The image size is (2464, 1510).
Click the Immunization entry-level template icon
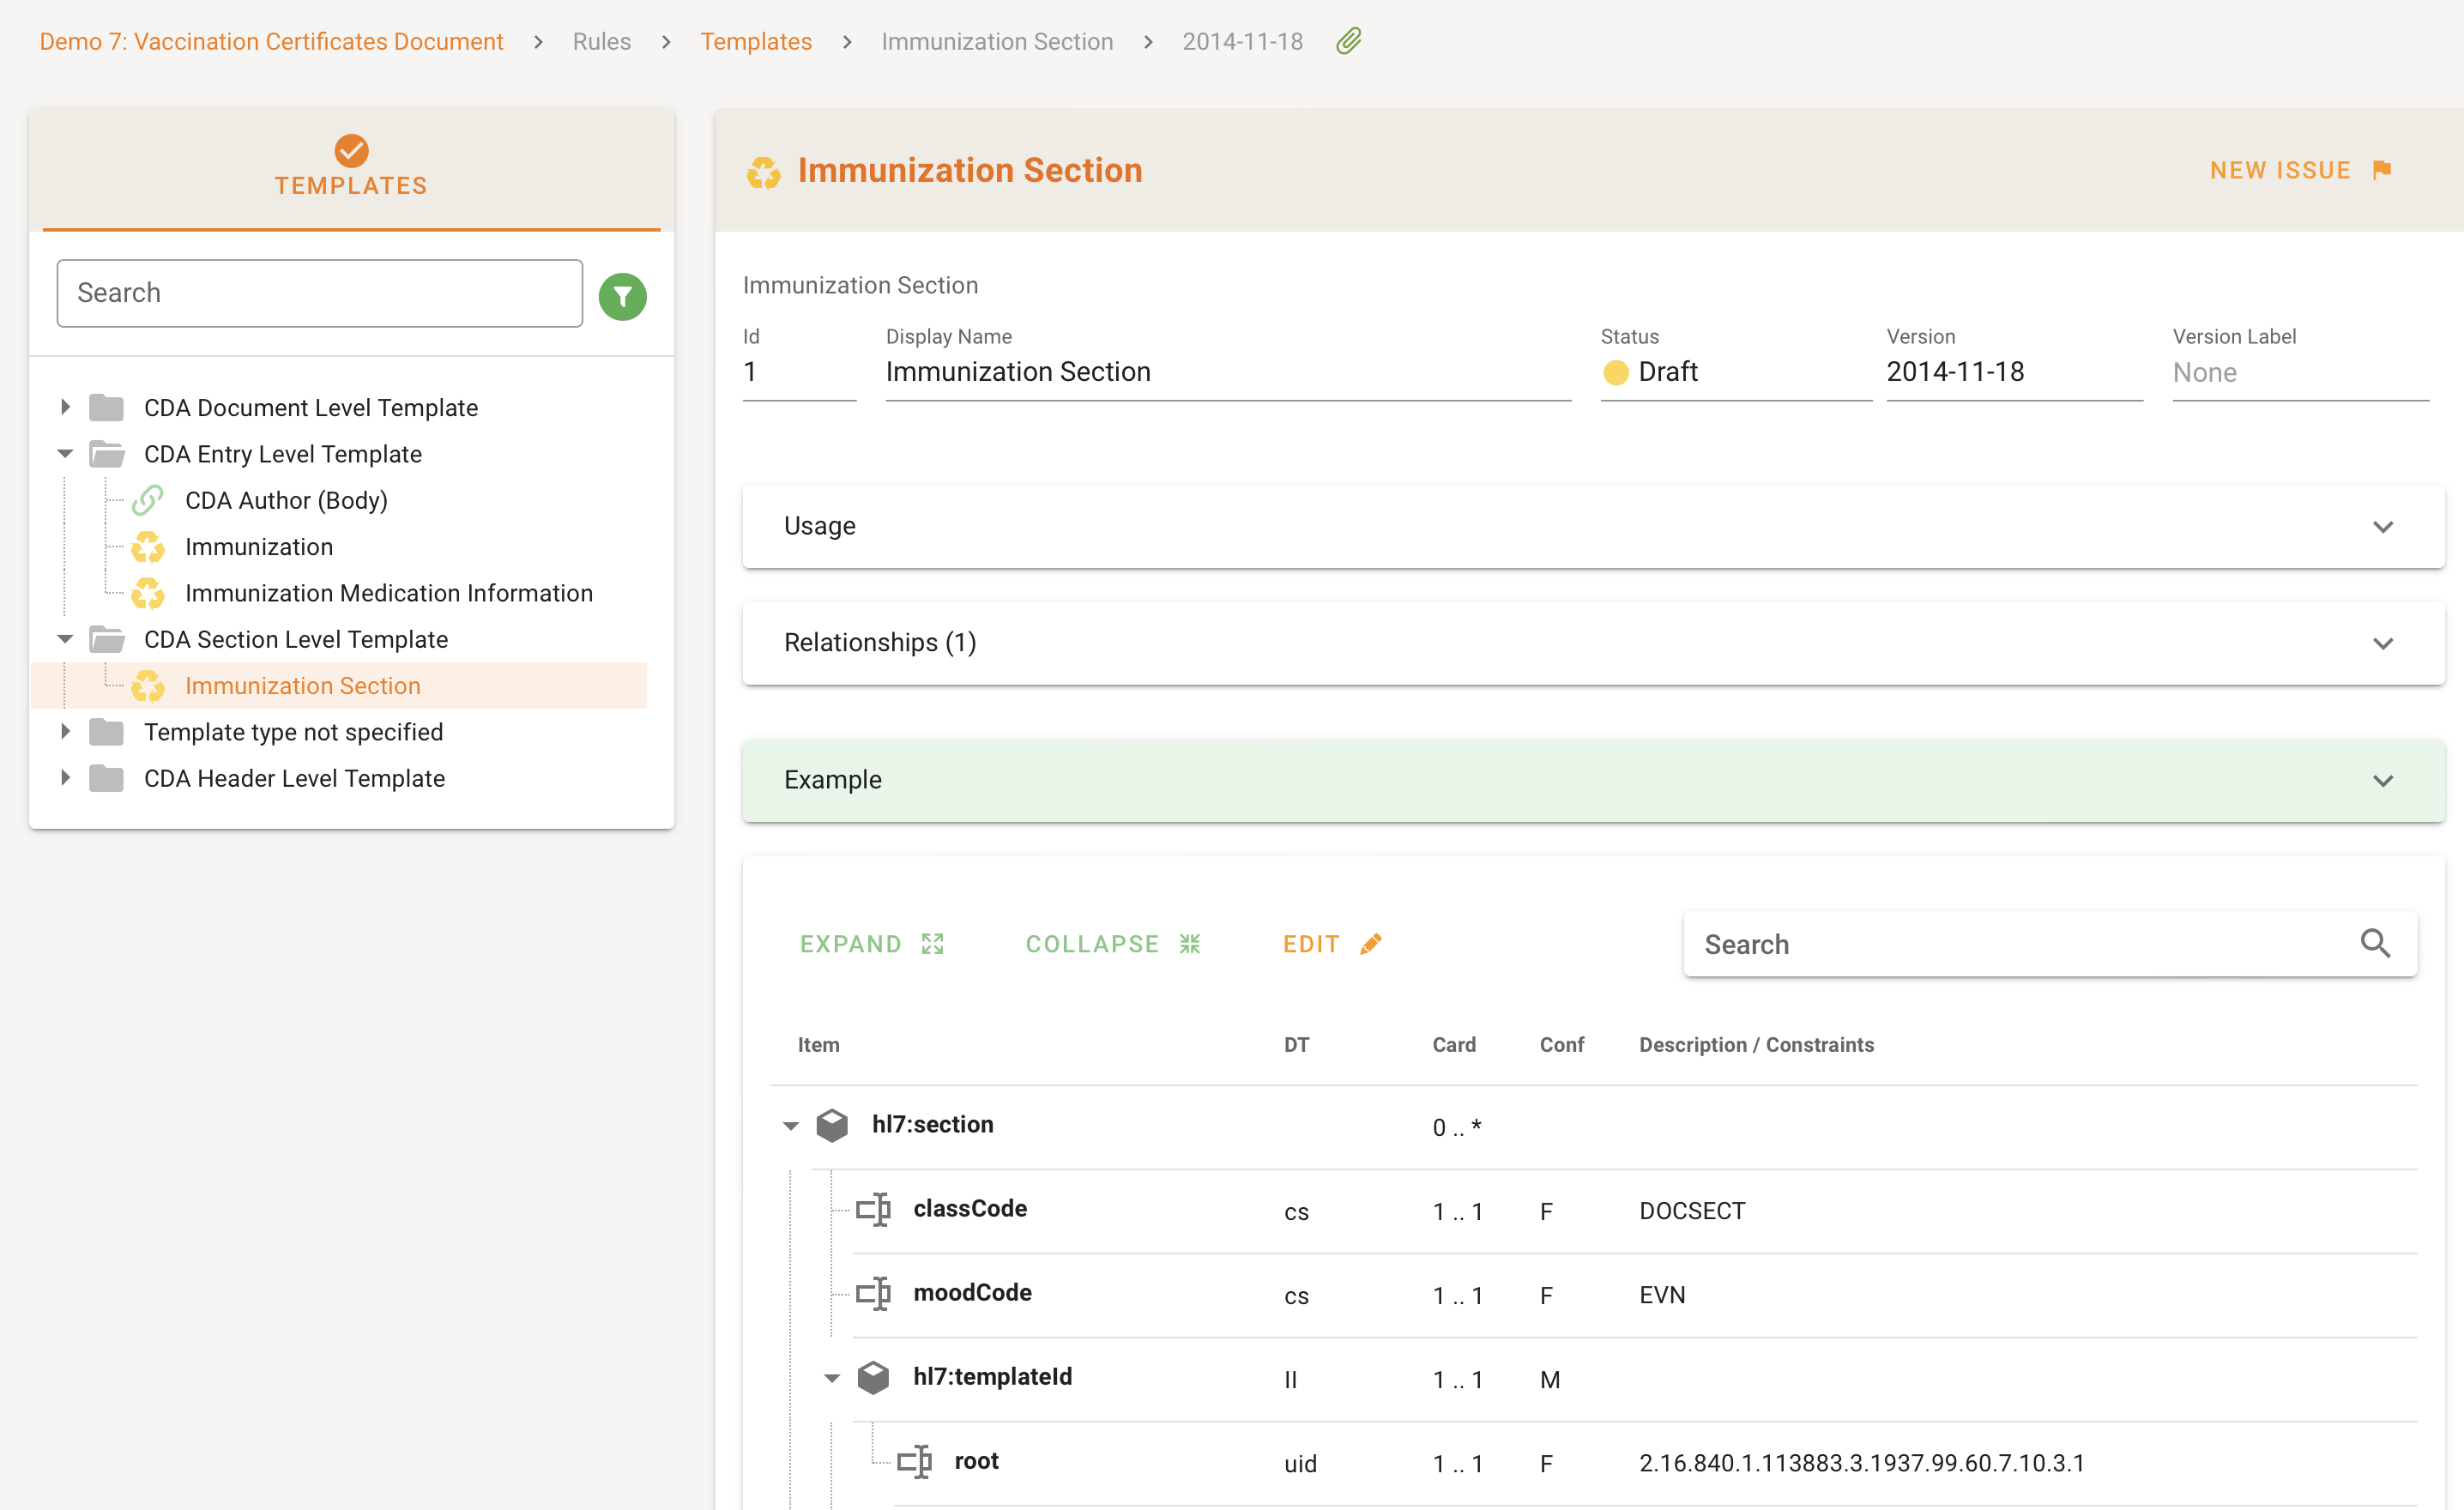[x=149, y=546]
